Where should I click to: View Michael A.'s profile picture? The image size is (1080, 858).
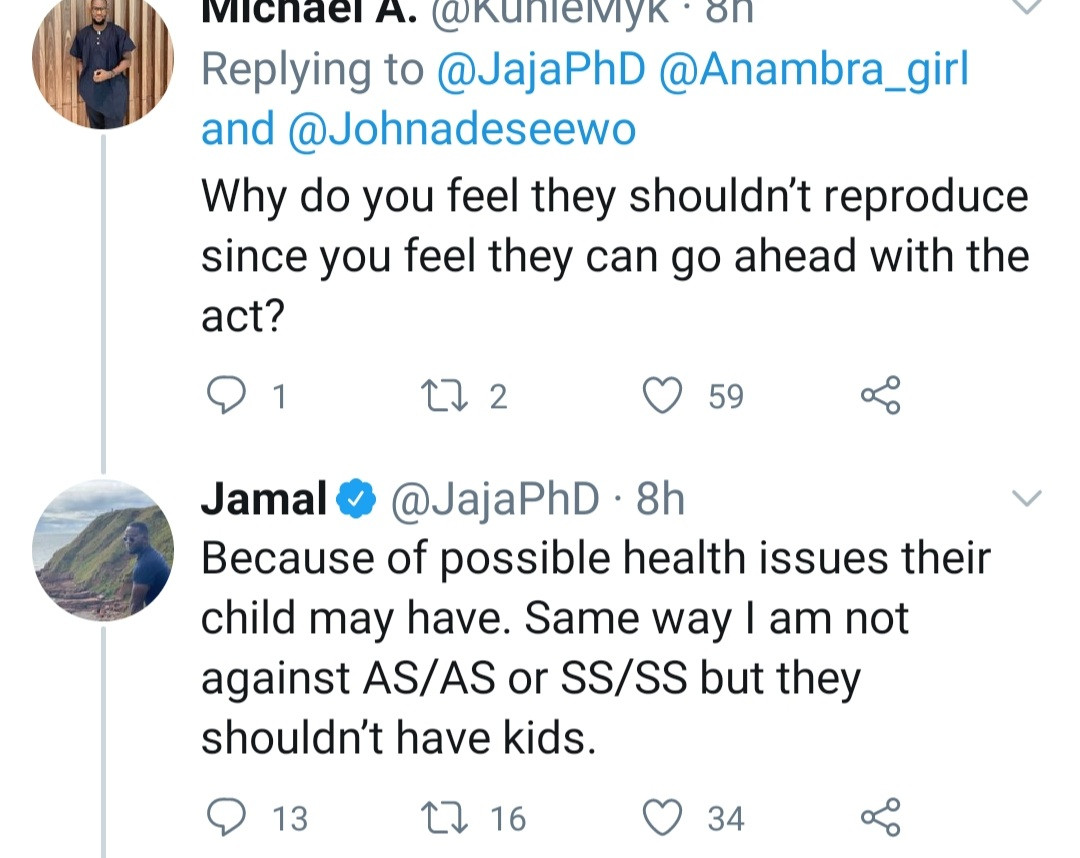pos(103,59)
